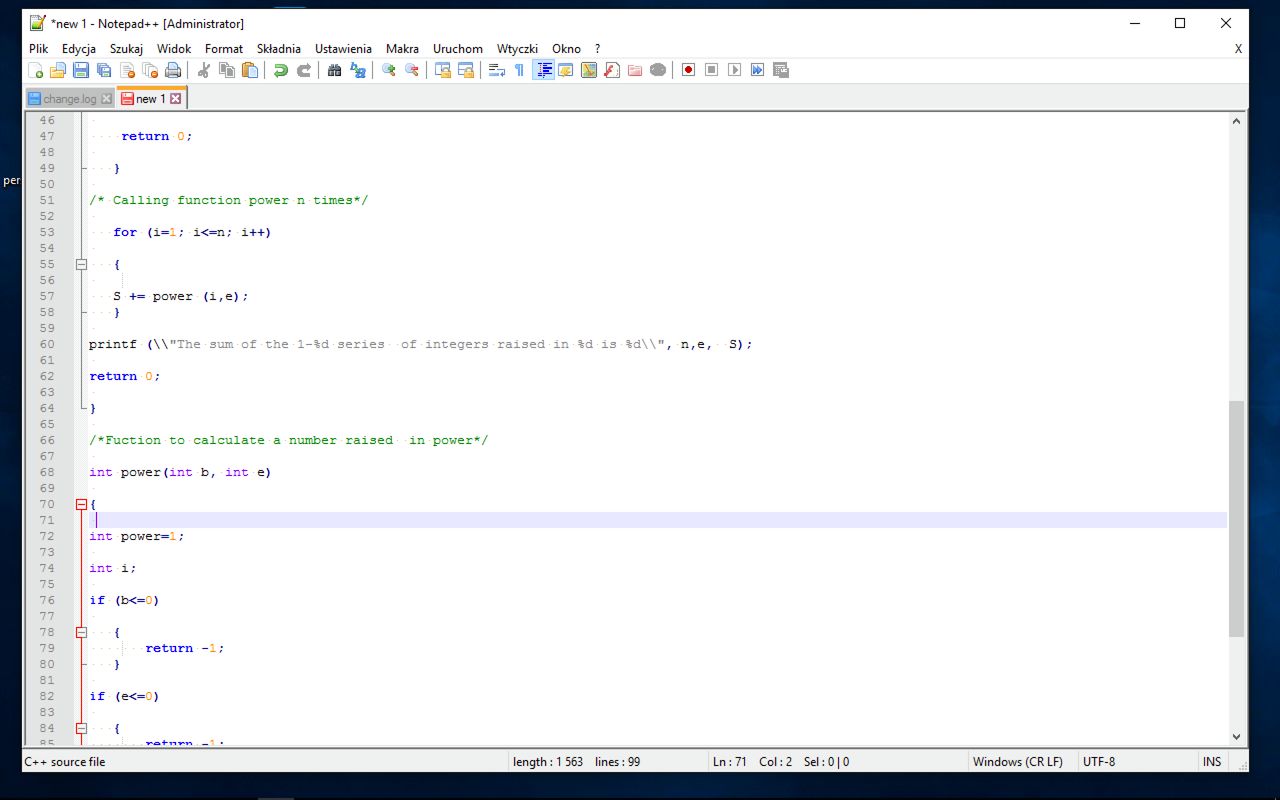
Task: Collapse the fold marker on line 55
Action: [x=82, y=264]
